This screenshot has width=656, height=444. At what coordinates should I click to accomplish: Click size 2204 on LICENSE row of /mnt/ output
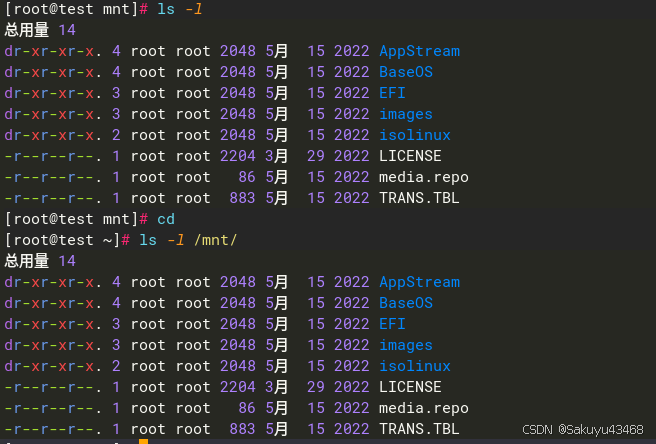click(x=238, y=387)
